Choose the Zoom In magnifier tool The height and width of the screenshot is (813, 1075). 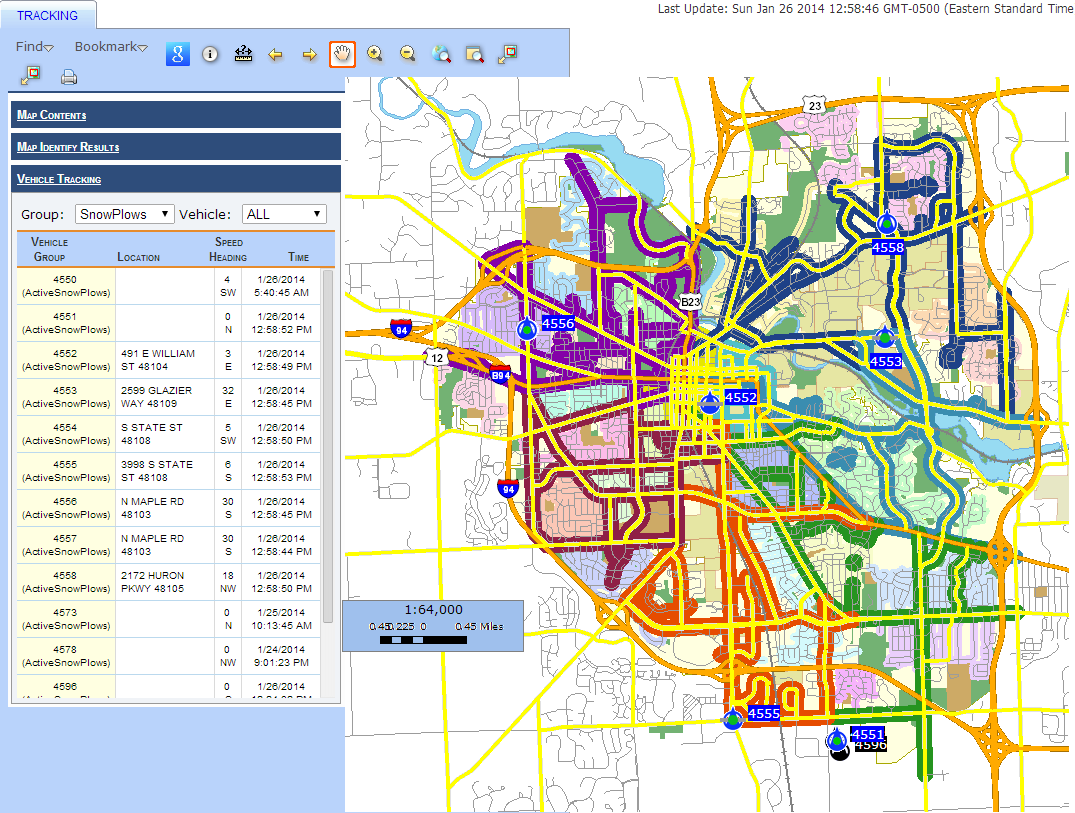375,53
